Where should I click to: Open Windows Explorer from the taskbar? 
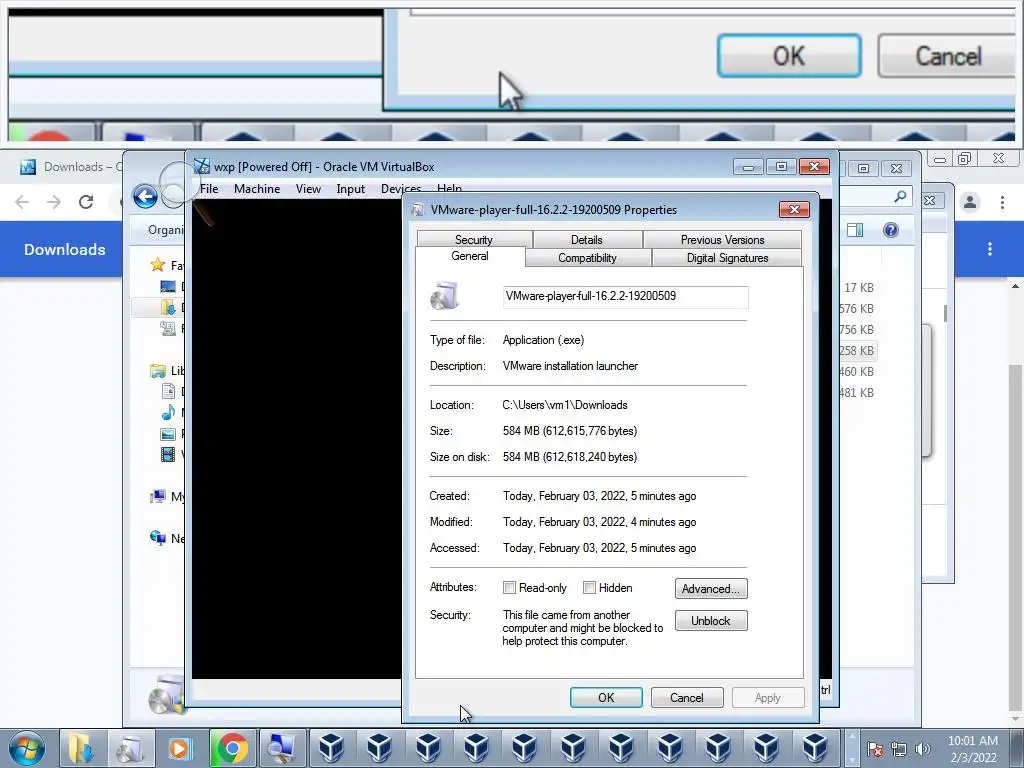[x=81, y=748]
